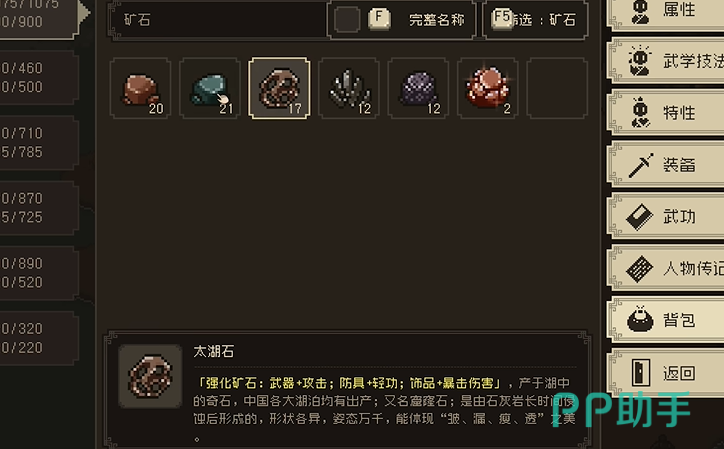Click the F key icon for 完整名称

(x=379, y=19)
